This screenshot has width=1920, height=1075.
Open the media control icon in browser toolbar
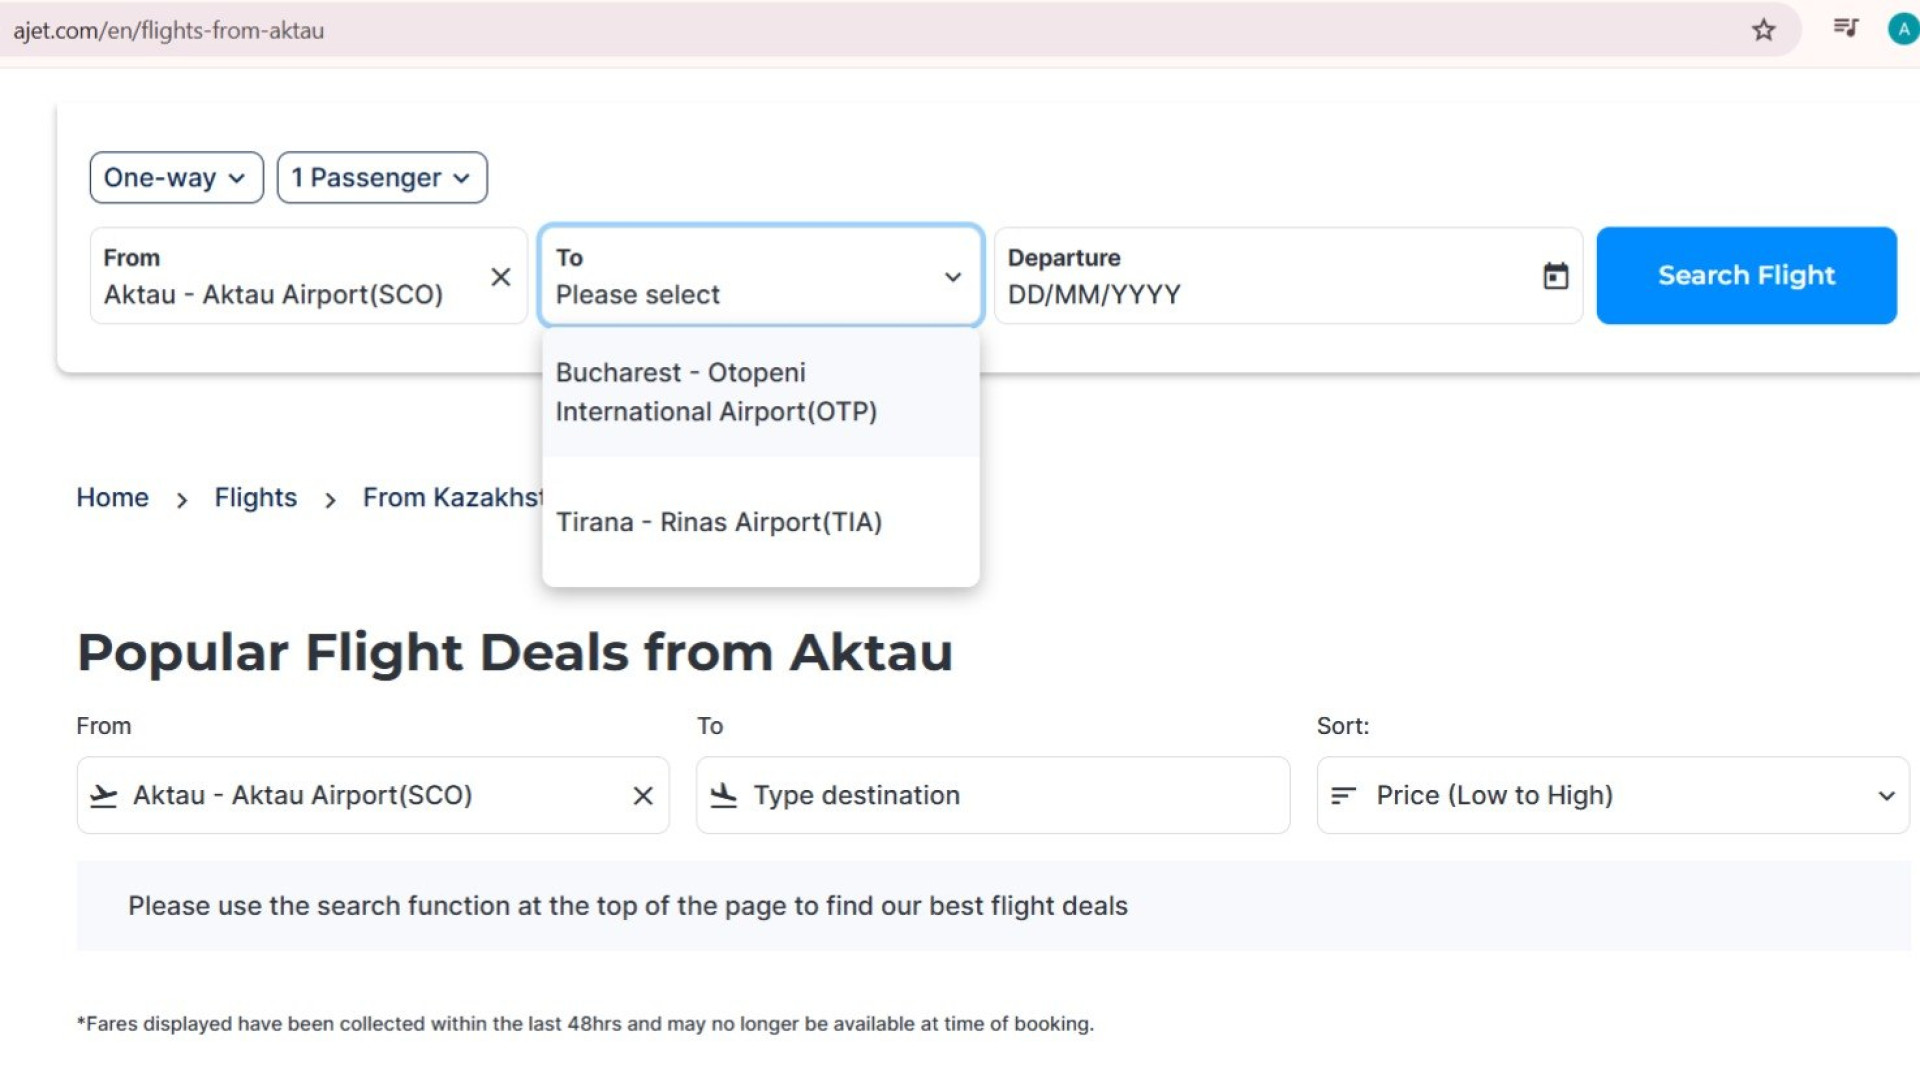pyautogui.click(x=1845, y=28)
